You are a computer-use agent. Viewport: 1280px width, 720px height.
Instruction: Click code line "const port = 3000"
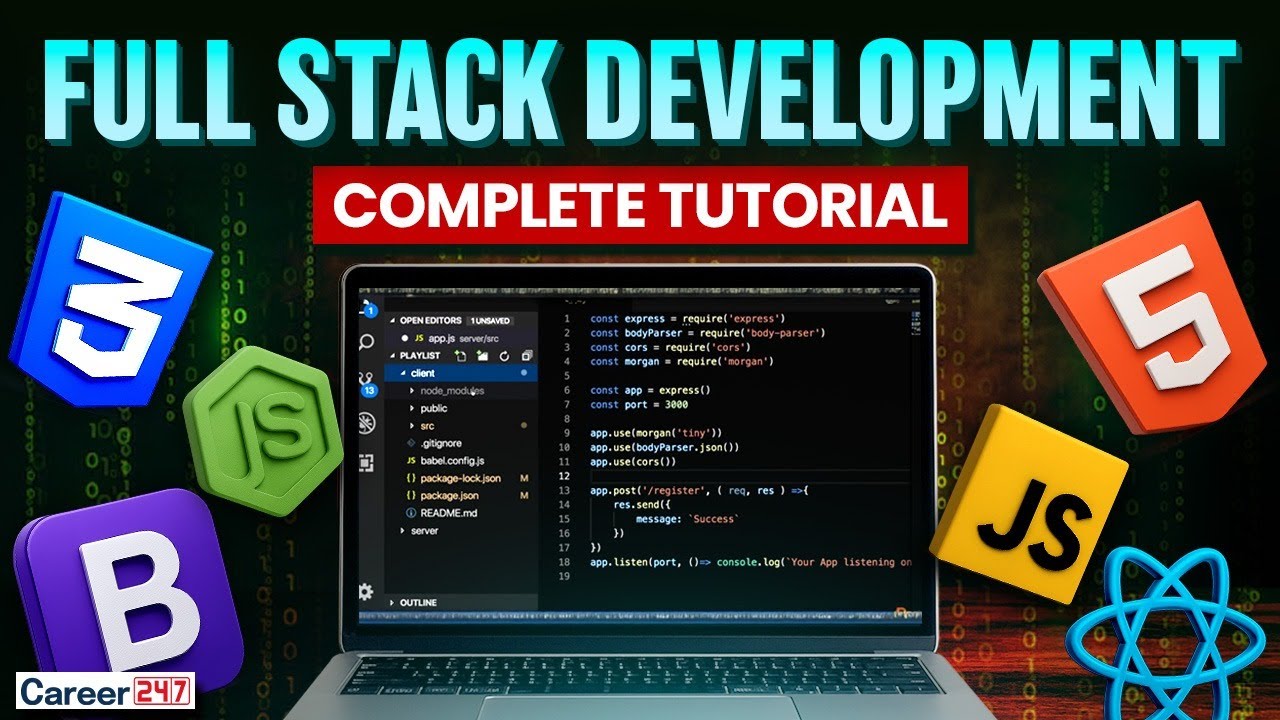640,404
